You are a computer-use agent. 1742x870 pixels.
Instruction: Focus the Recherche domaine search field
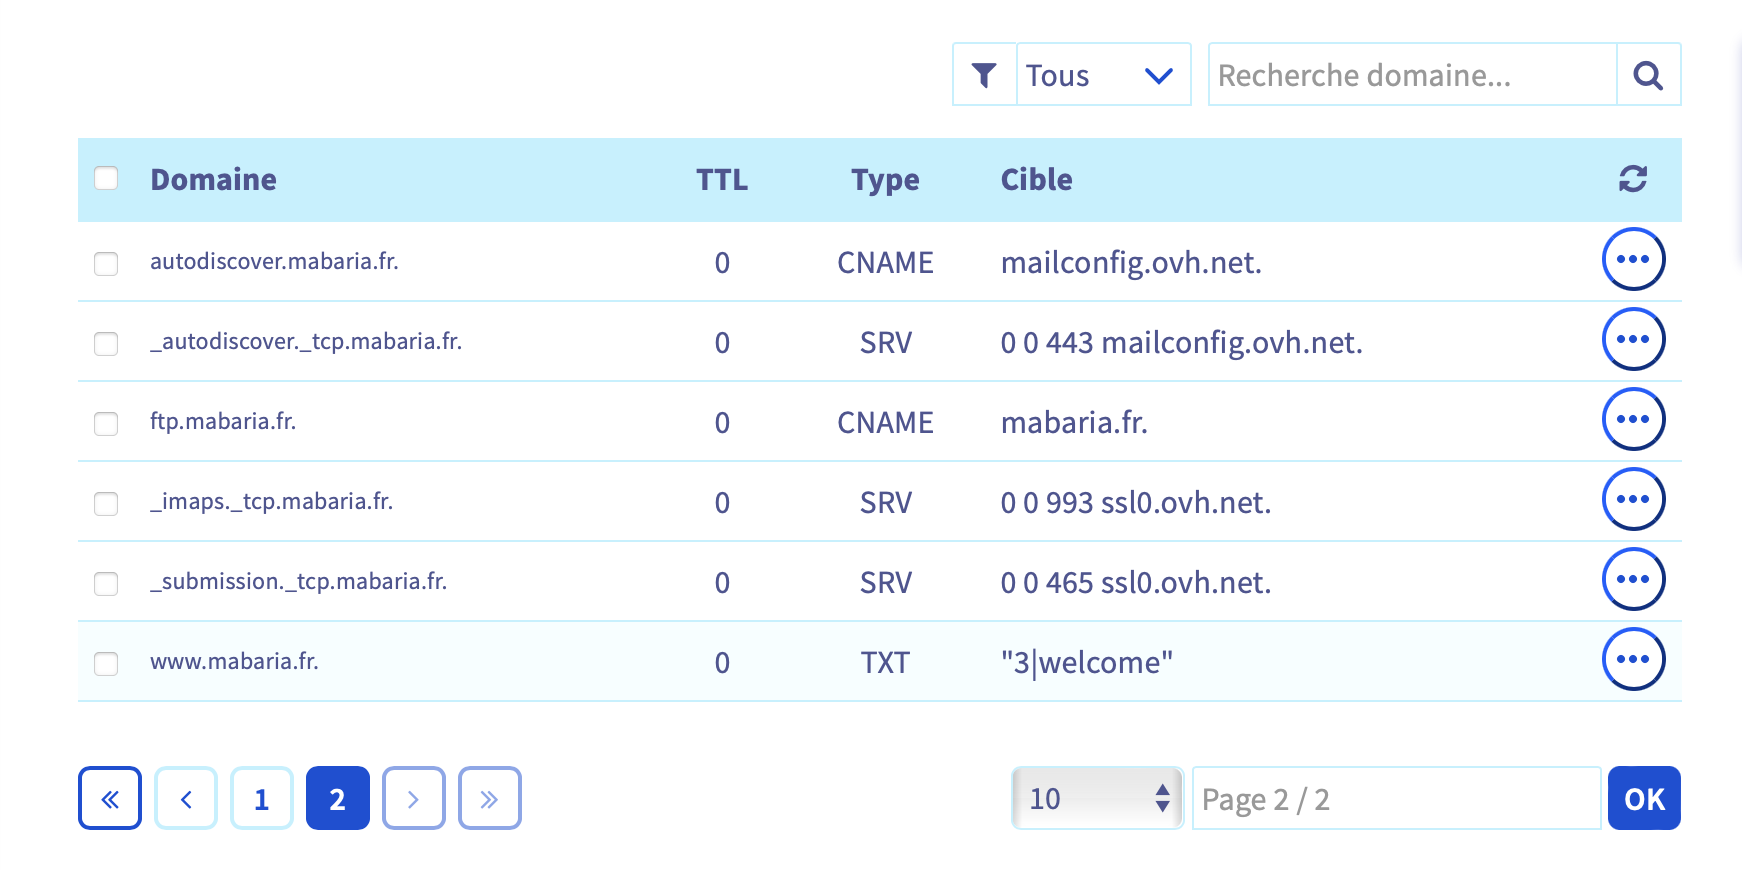(x=1411, y=75)
